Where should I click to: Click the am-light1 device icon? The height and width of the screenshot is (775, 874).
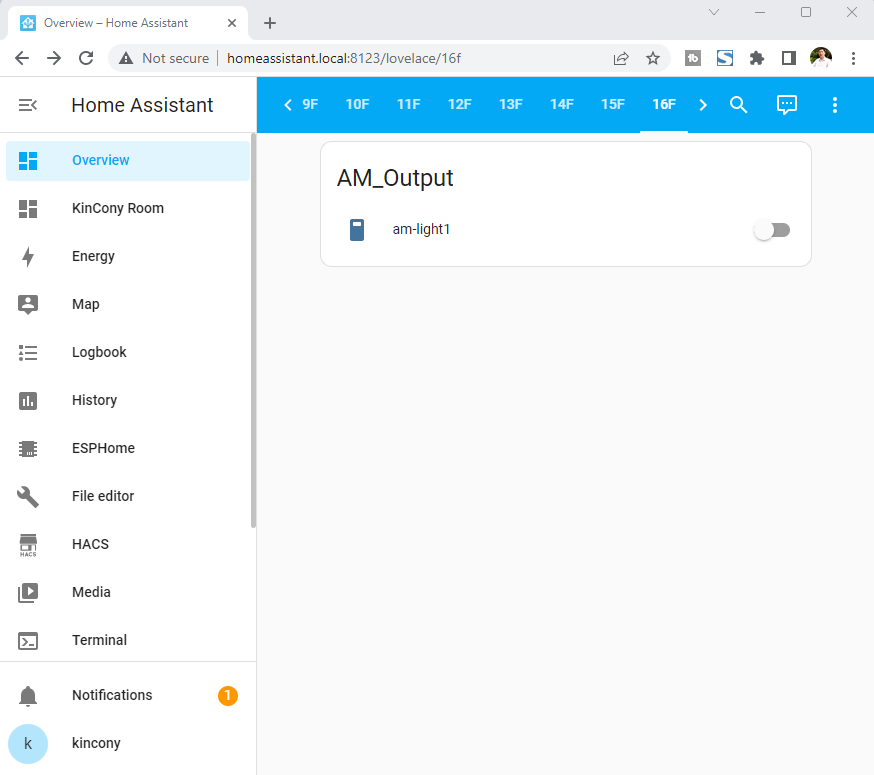click(357, 230)
